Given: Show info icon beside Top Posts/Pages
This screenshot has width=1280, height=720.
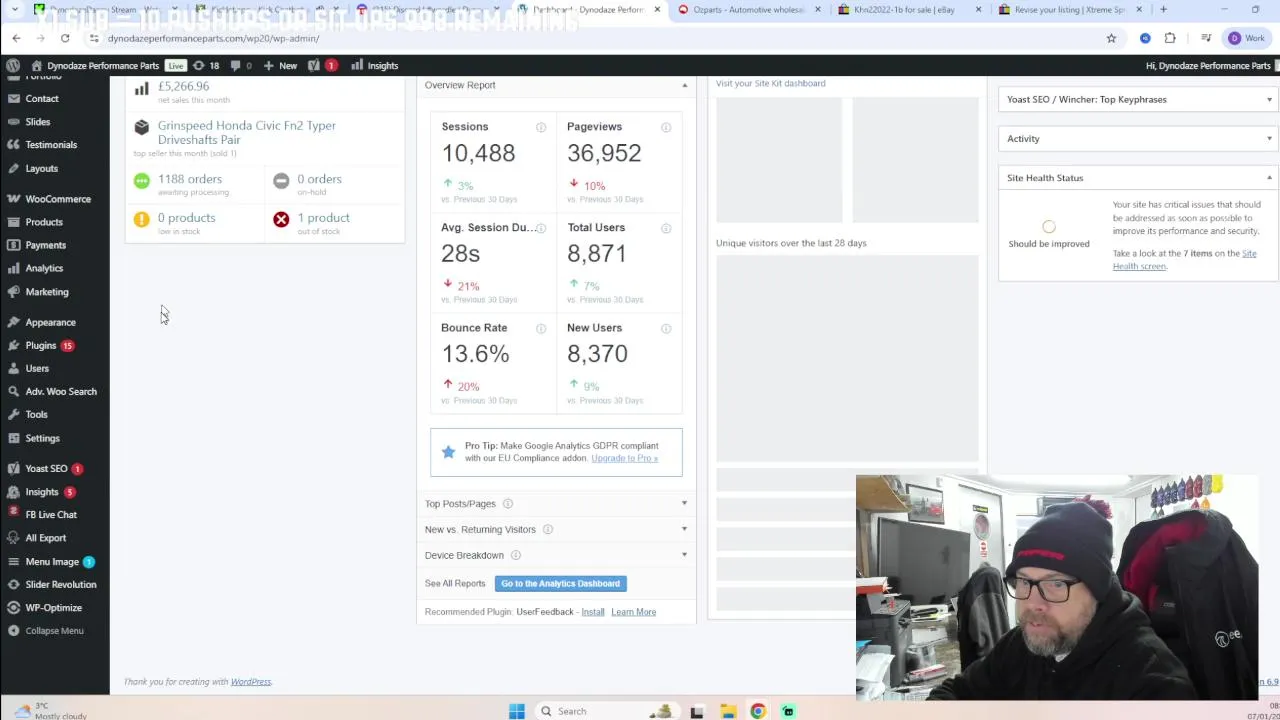Looking at the screenshot, I should coord(508,504).
